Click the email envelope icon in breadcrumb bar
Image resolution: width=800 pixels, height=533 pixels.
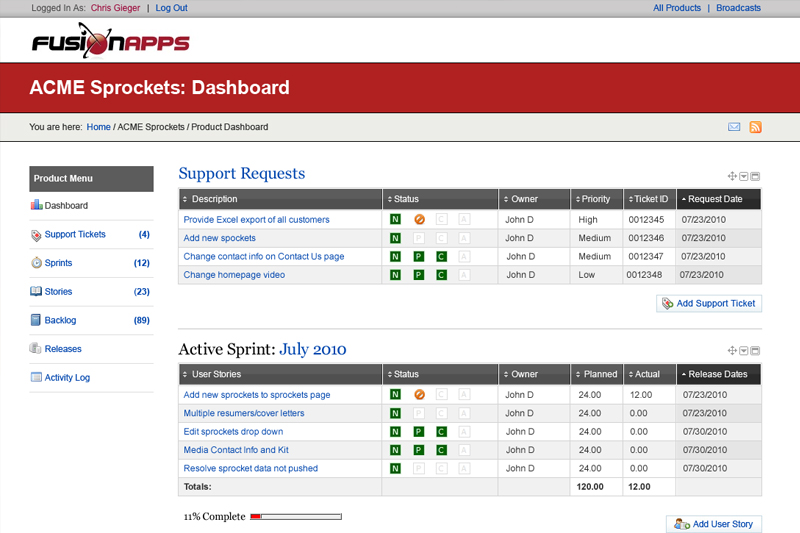(x=734, y=127)
